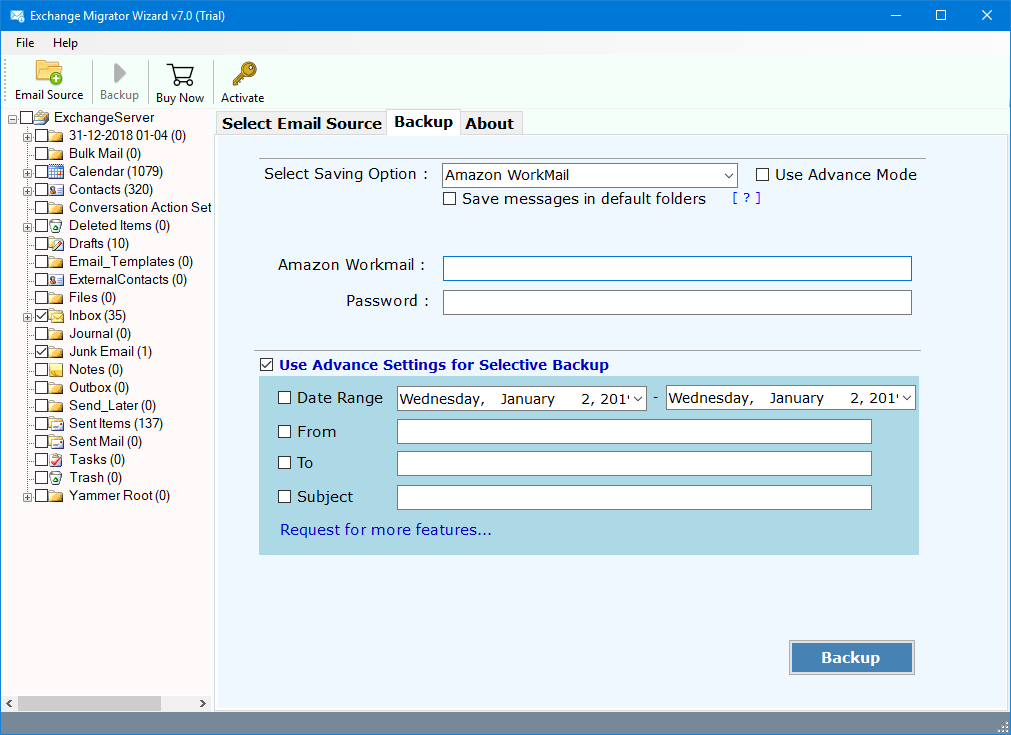Tick the To filter checkbox
The width and height of the screenshot is (1011, 735).
(284, 462)
